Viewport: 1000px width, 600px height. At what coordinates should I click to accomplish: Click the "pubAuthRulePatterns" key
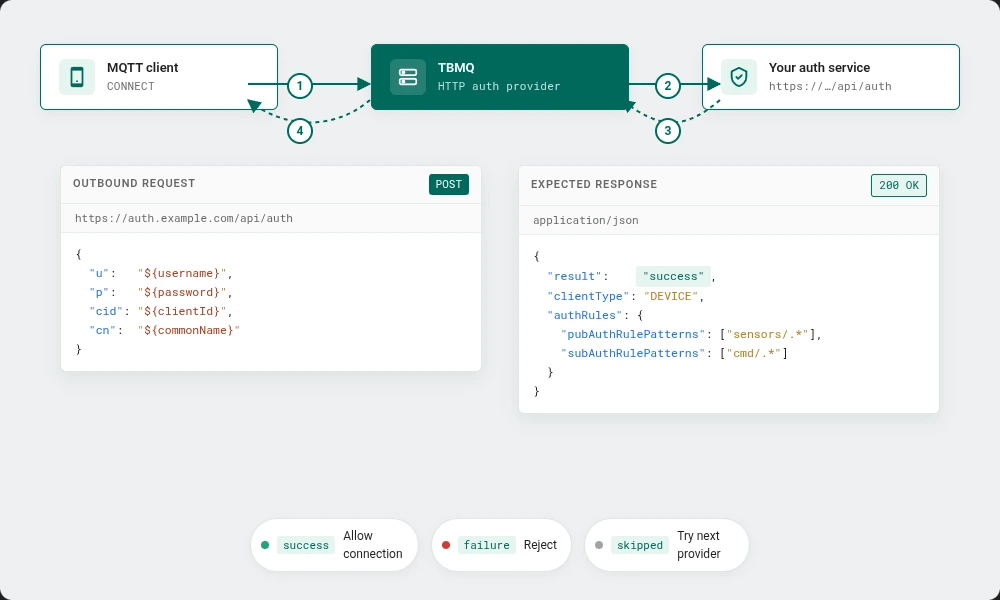pos(633,334)
